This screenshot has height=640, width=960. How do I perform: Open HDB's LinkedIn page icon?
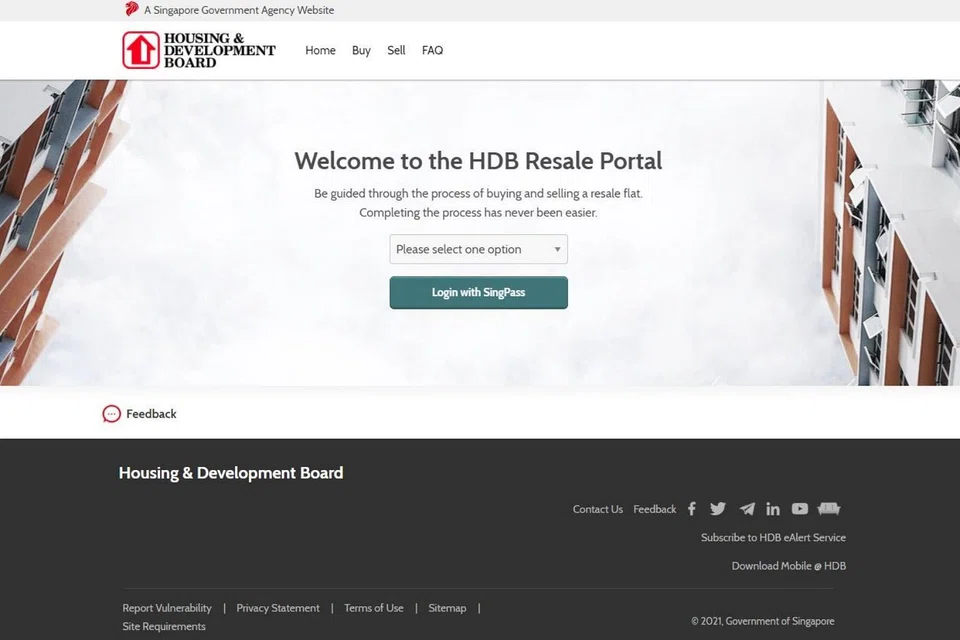773,509
